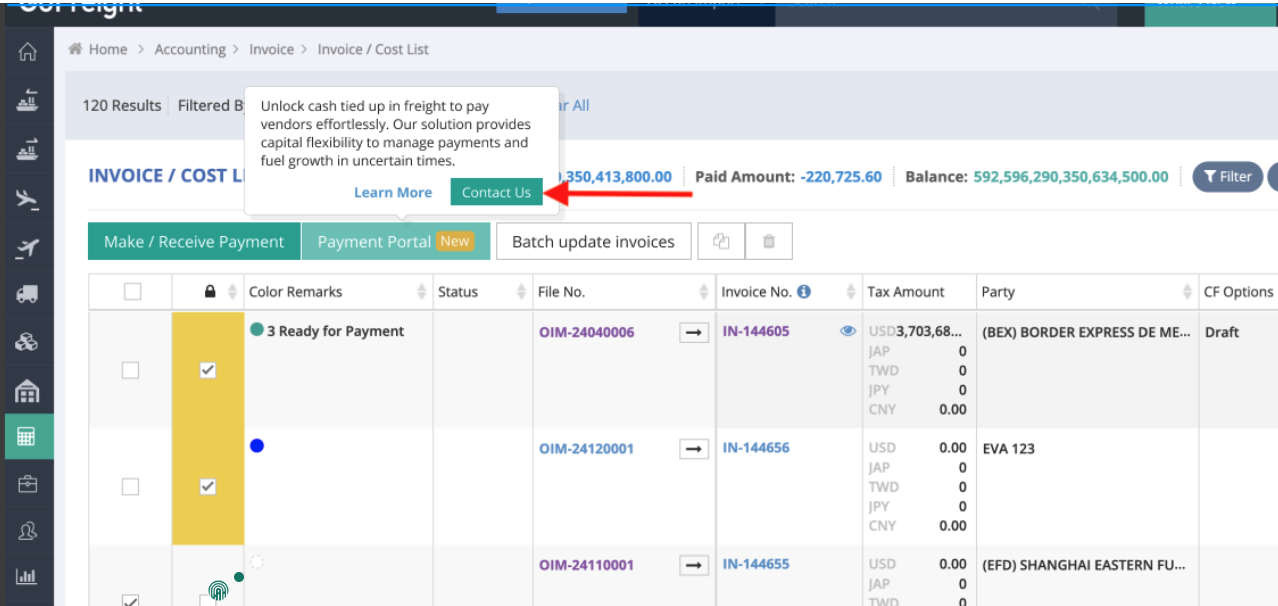Click the blue color dot in the OIM-24120001 row

(x=257, y=446)
